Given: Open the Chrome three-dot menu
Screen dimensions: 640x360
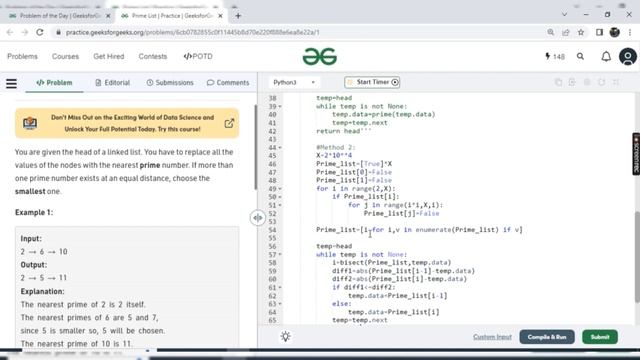Looking at the screenshot, I should pos(630,32).
